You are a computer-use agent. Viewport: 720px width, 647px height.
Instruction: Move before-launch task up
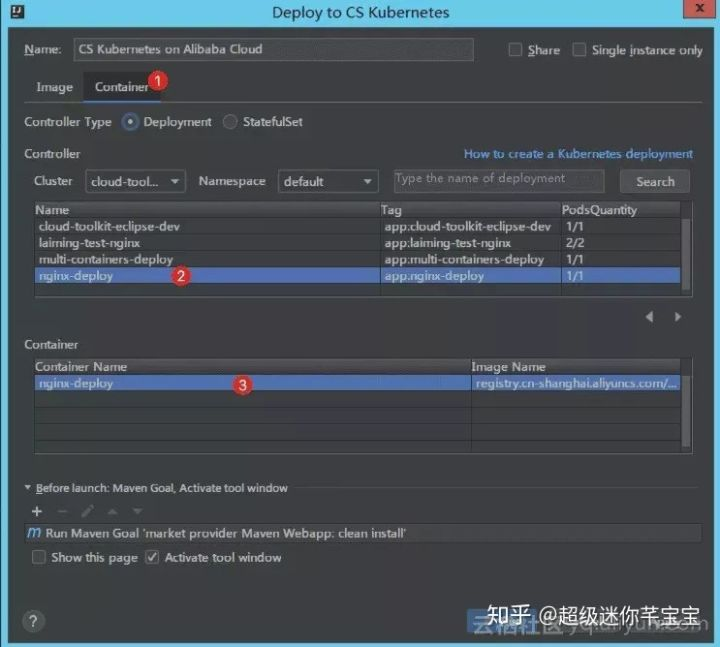tap(112, 511)
